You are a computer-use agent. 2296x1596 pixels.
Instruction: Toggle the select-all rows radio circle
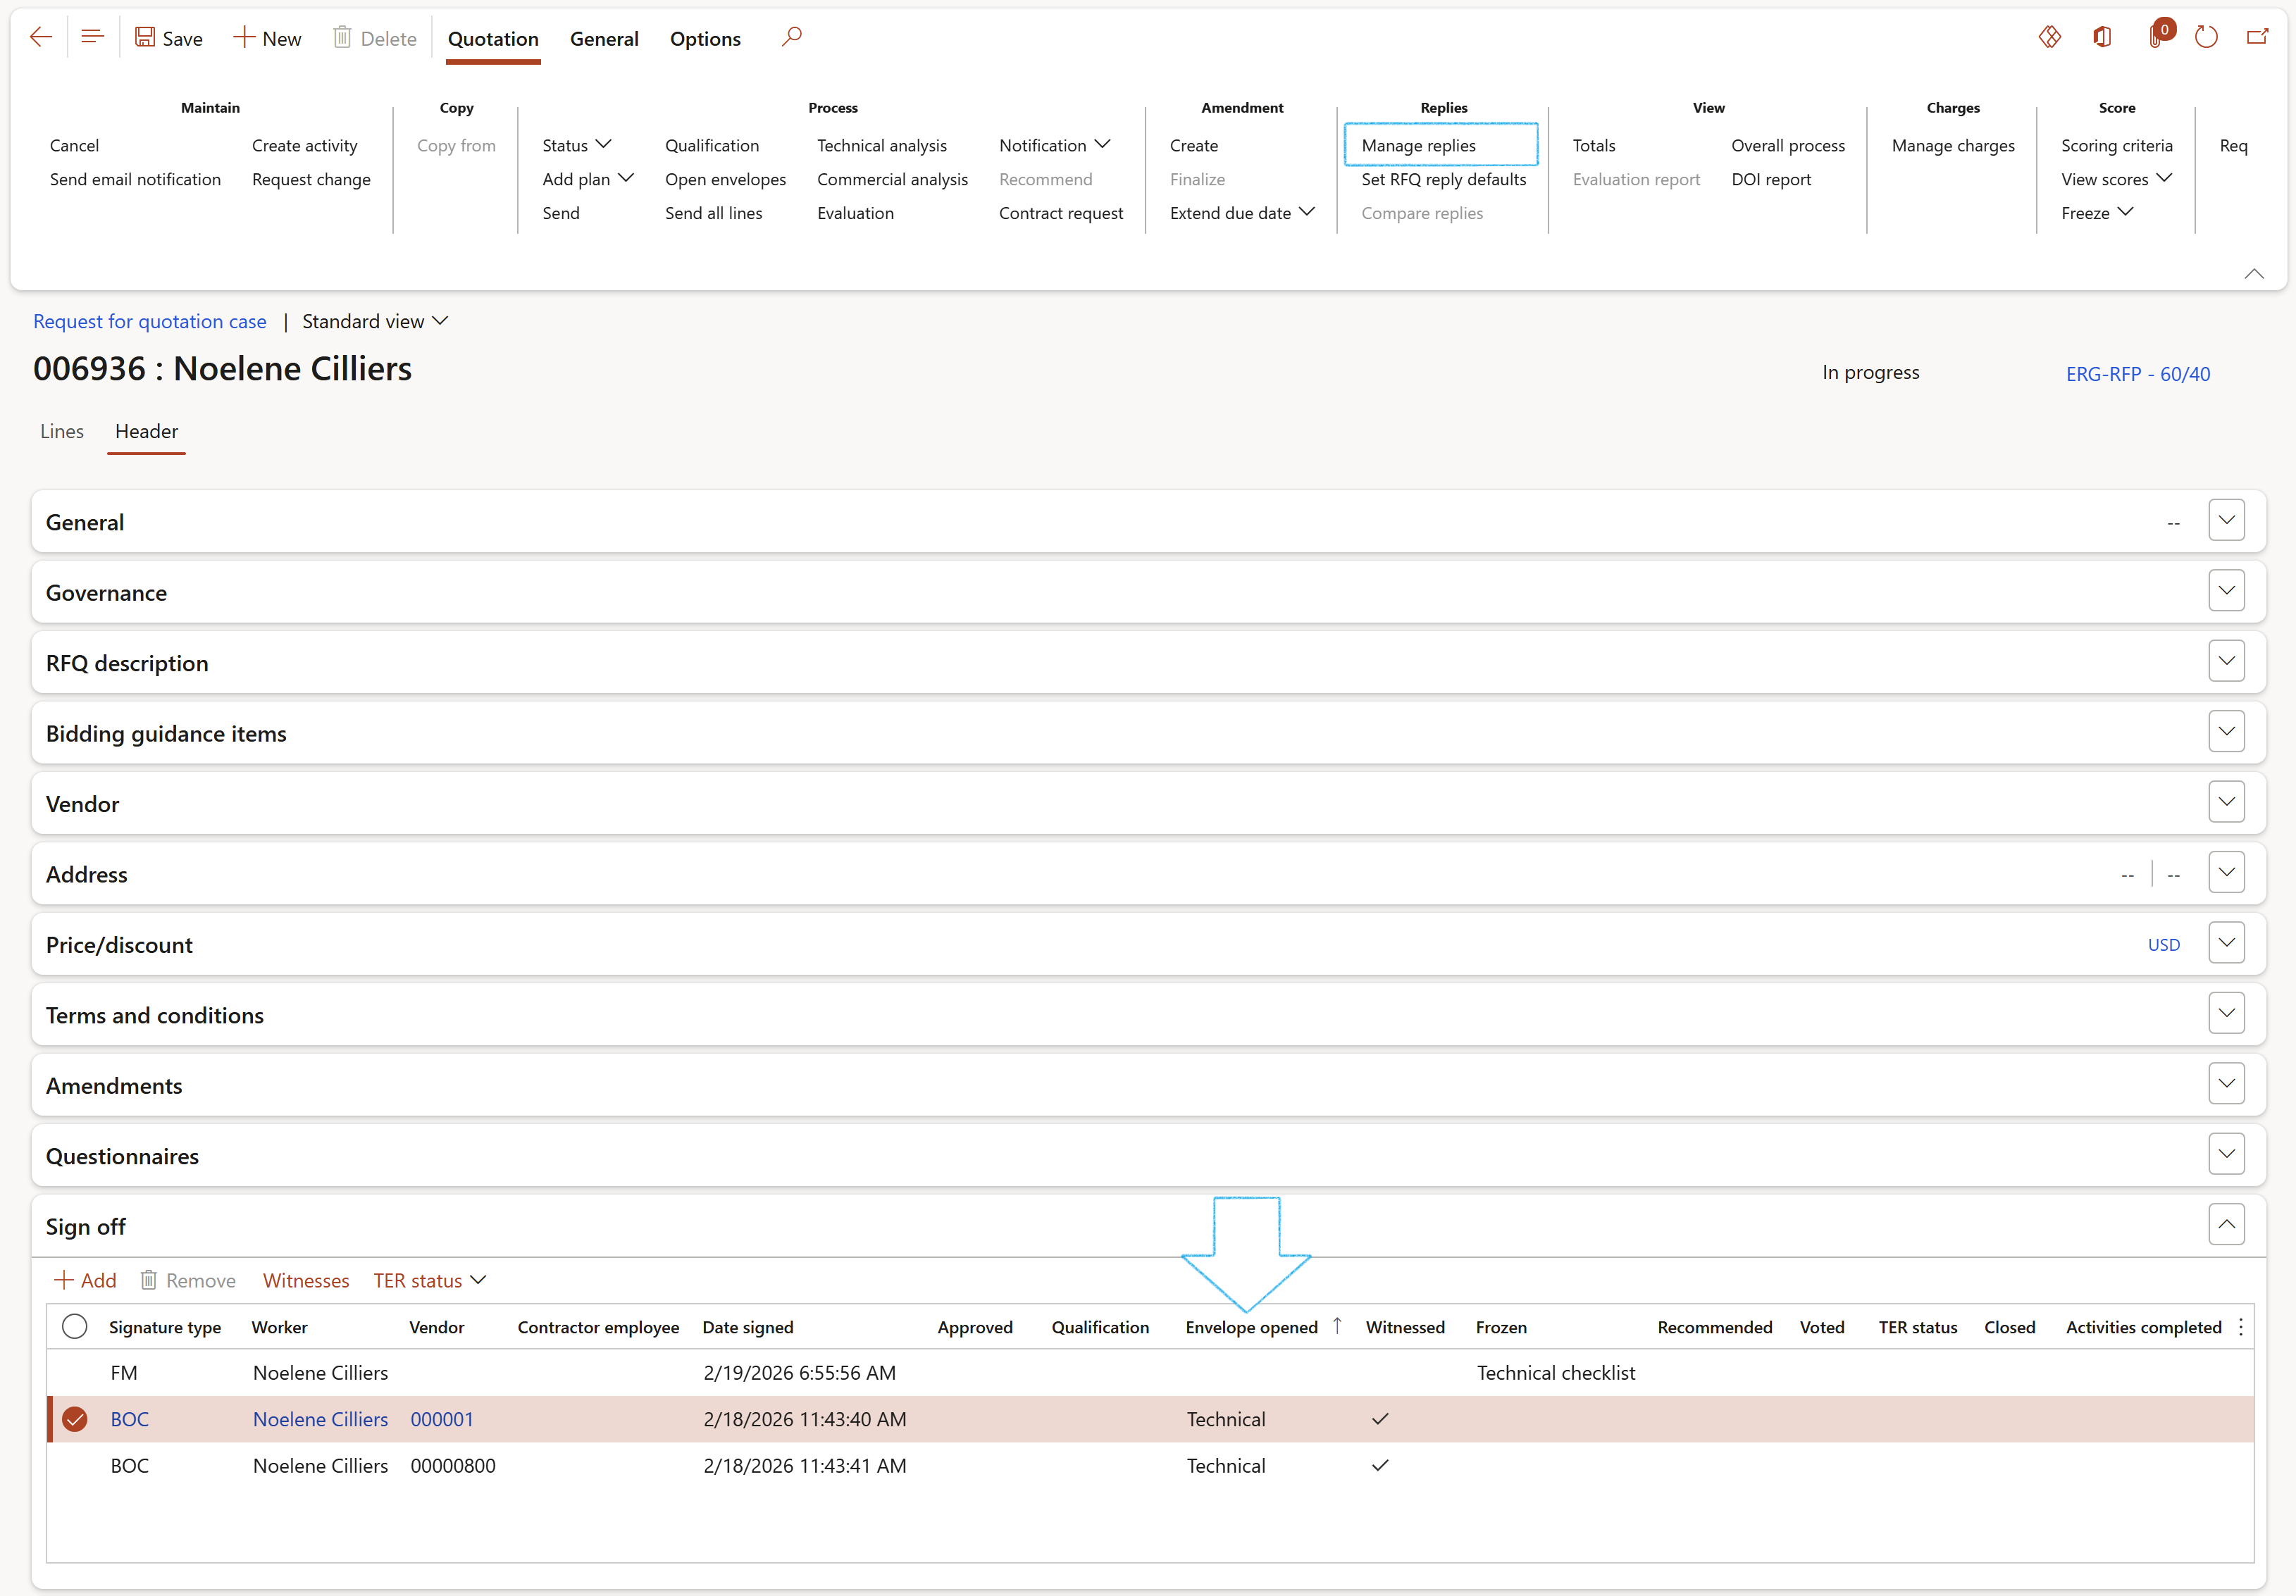pyautogui.click(x=74, y=1327)
